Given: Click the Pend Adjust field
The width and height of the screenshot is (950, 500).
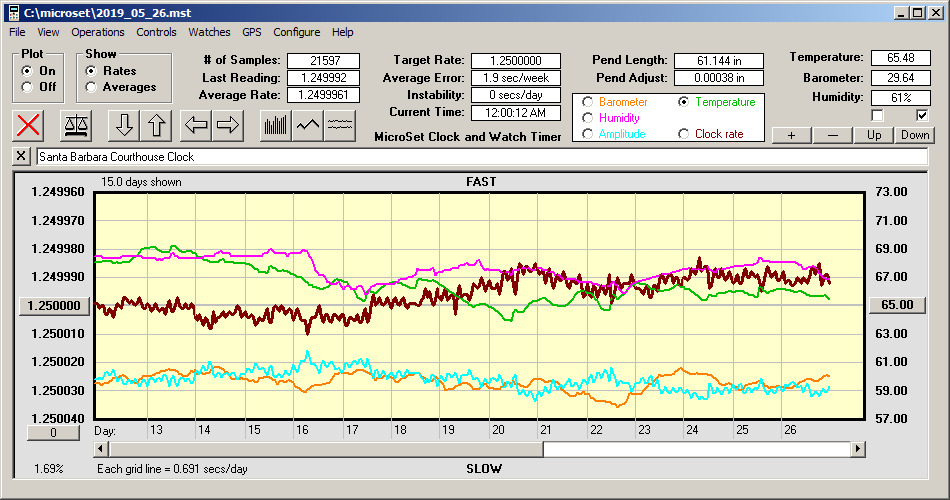Looking at the screenshot, I should [719, 78].
